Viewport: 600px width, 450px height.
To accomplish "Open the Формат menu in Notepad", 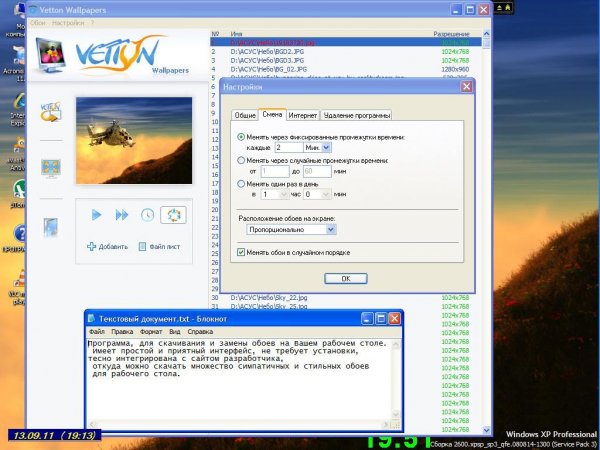I will pyautogui.click(x=151, y=330).
